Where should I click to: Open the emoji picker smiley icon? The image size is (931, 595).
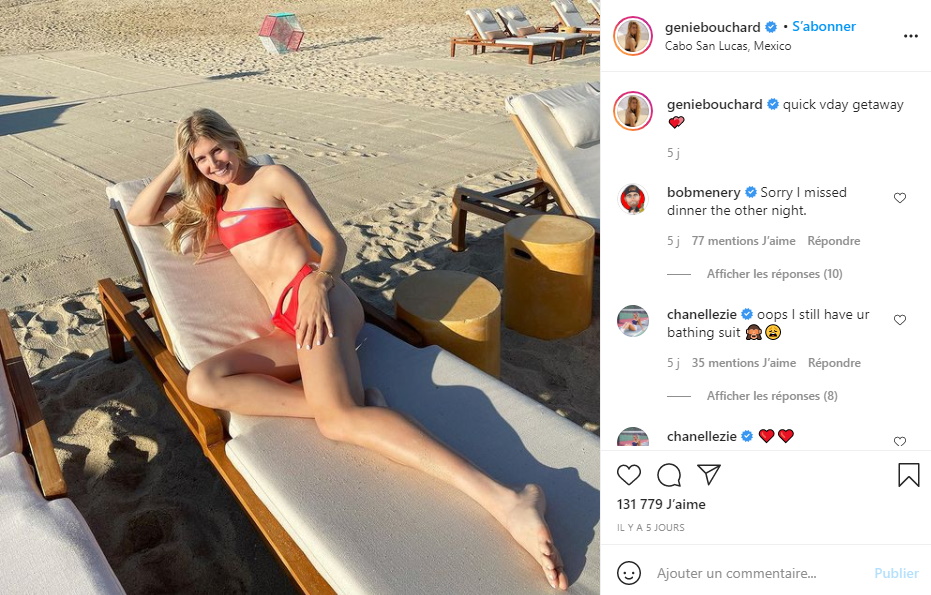tap(629, 573)
